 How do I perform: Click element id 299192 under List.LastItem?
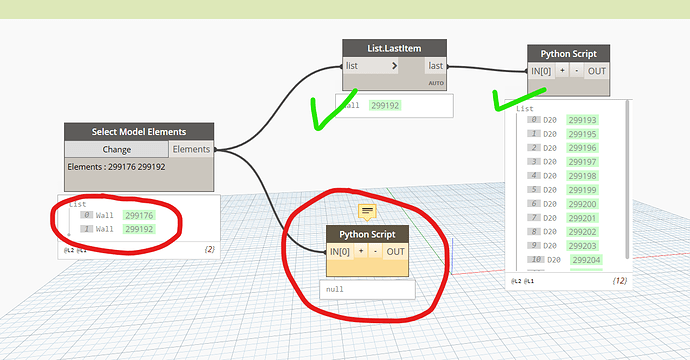(x=385, y=105)
